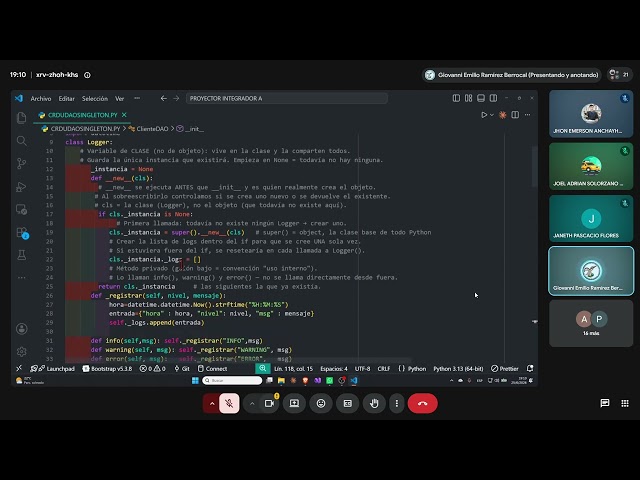640x480 pixels.
Task: Open the Ver menu
Action: pos(119,99)
